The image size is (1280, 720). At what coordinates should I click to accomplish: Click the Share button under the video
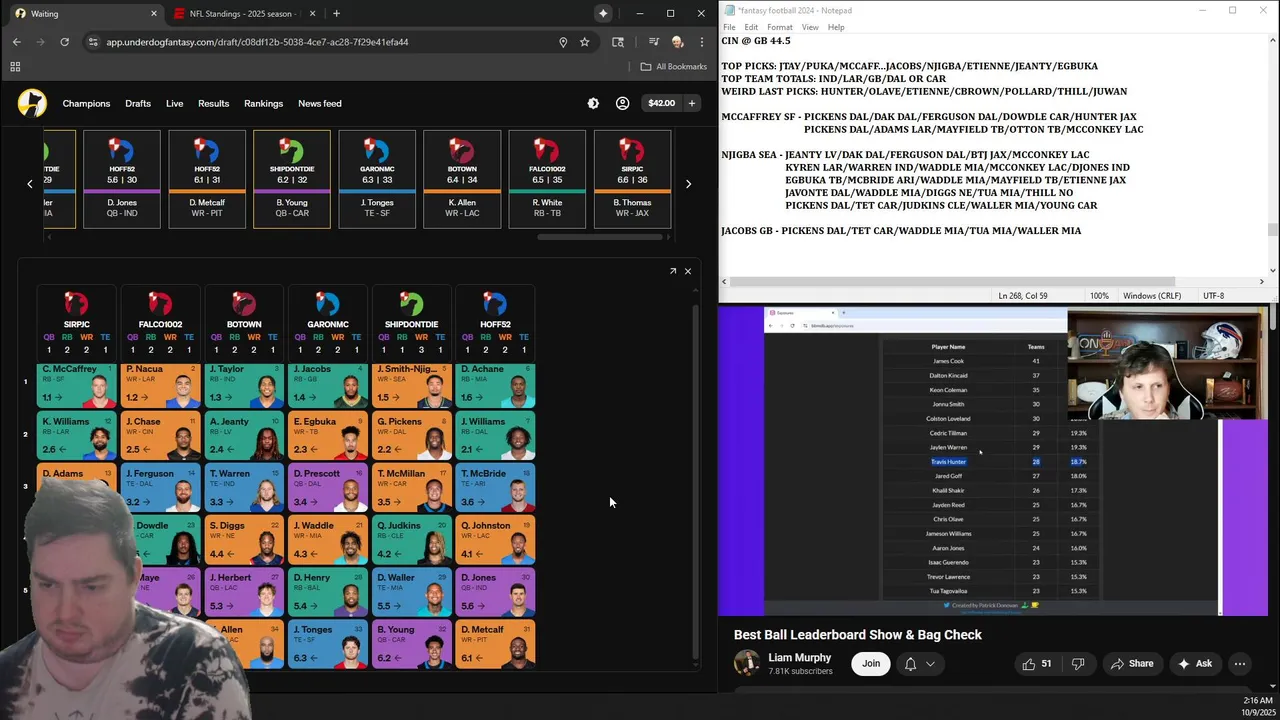(x=1132, y=664)
